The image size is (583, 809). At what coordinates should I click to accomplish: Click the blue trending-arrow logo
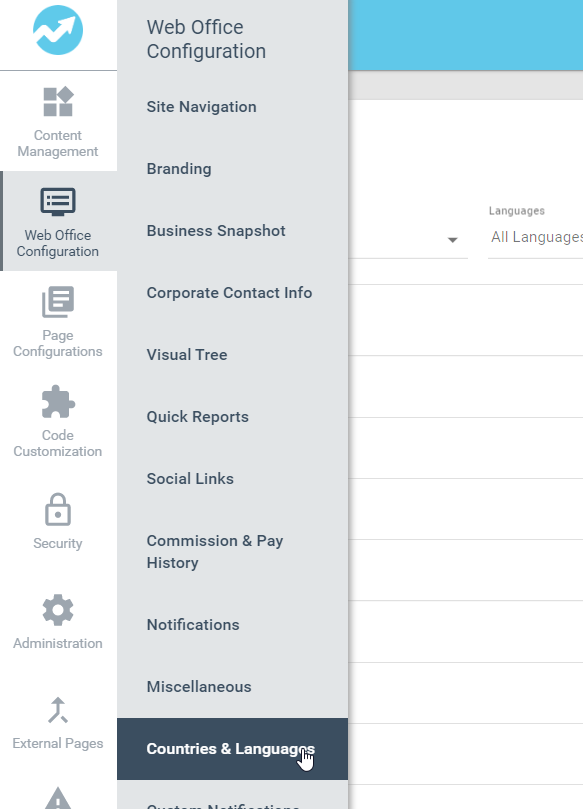[58, 30]
